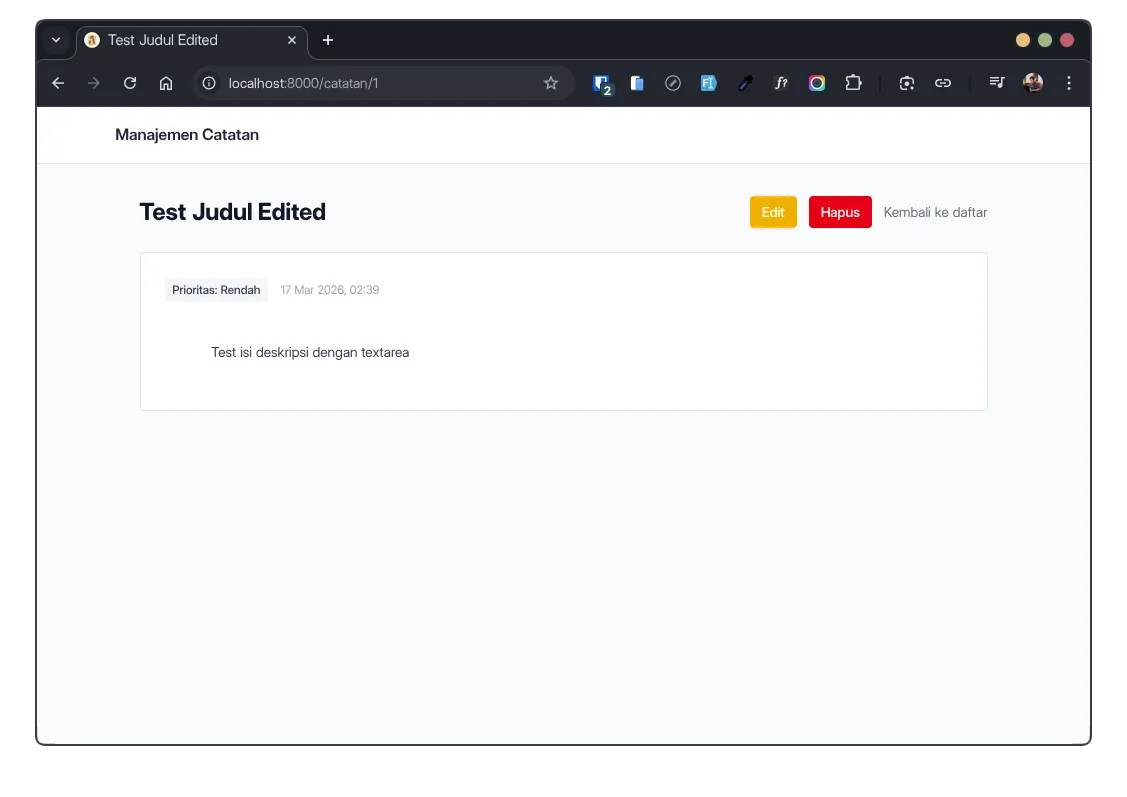Open the reading list music-note icon

(997, 83)
